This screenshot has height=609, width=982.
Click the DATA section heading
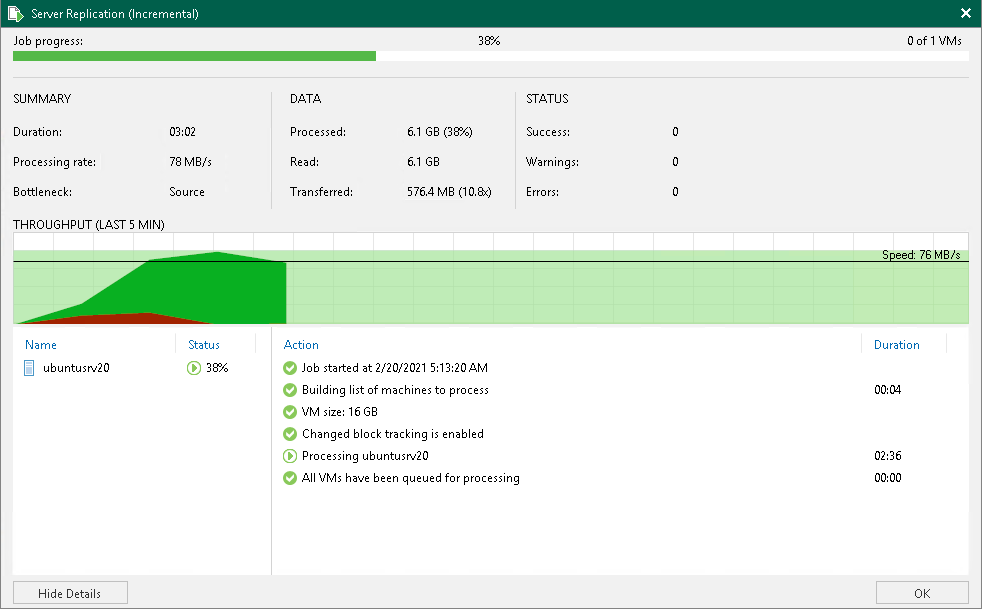tap(306, 98)
